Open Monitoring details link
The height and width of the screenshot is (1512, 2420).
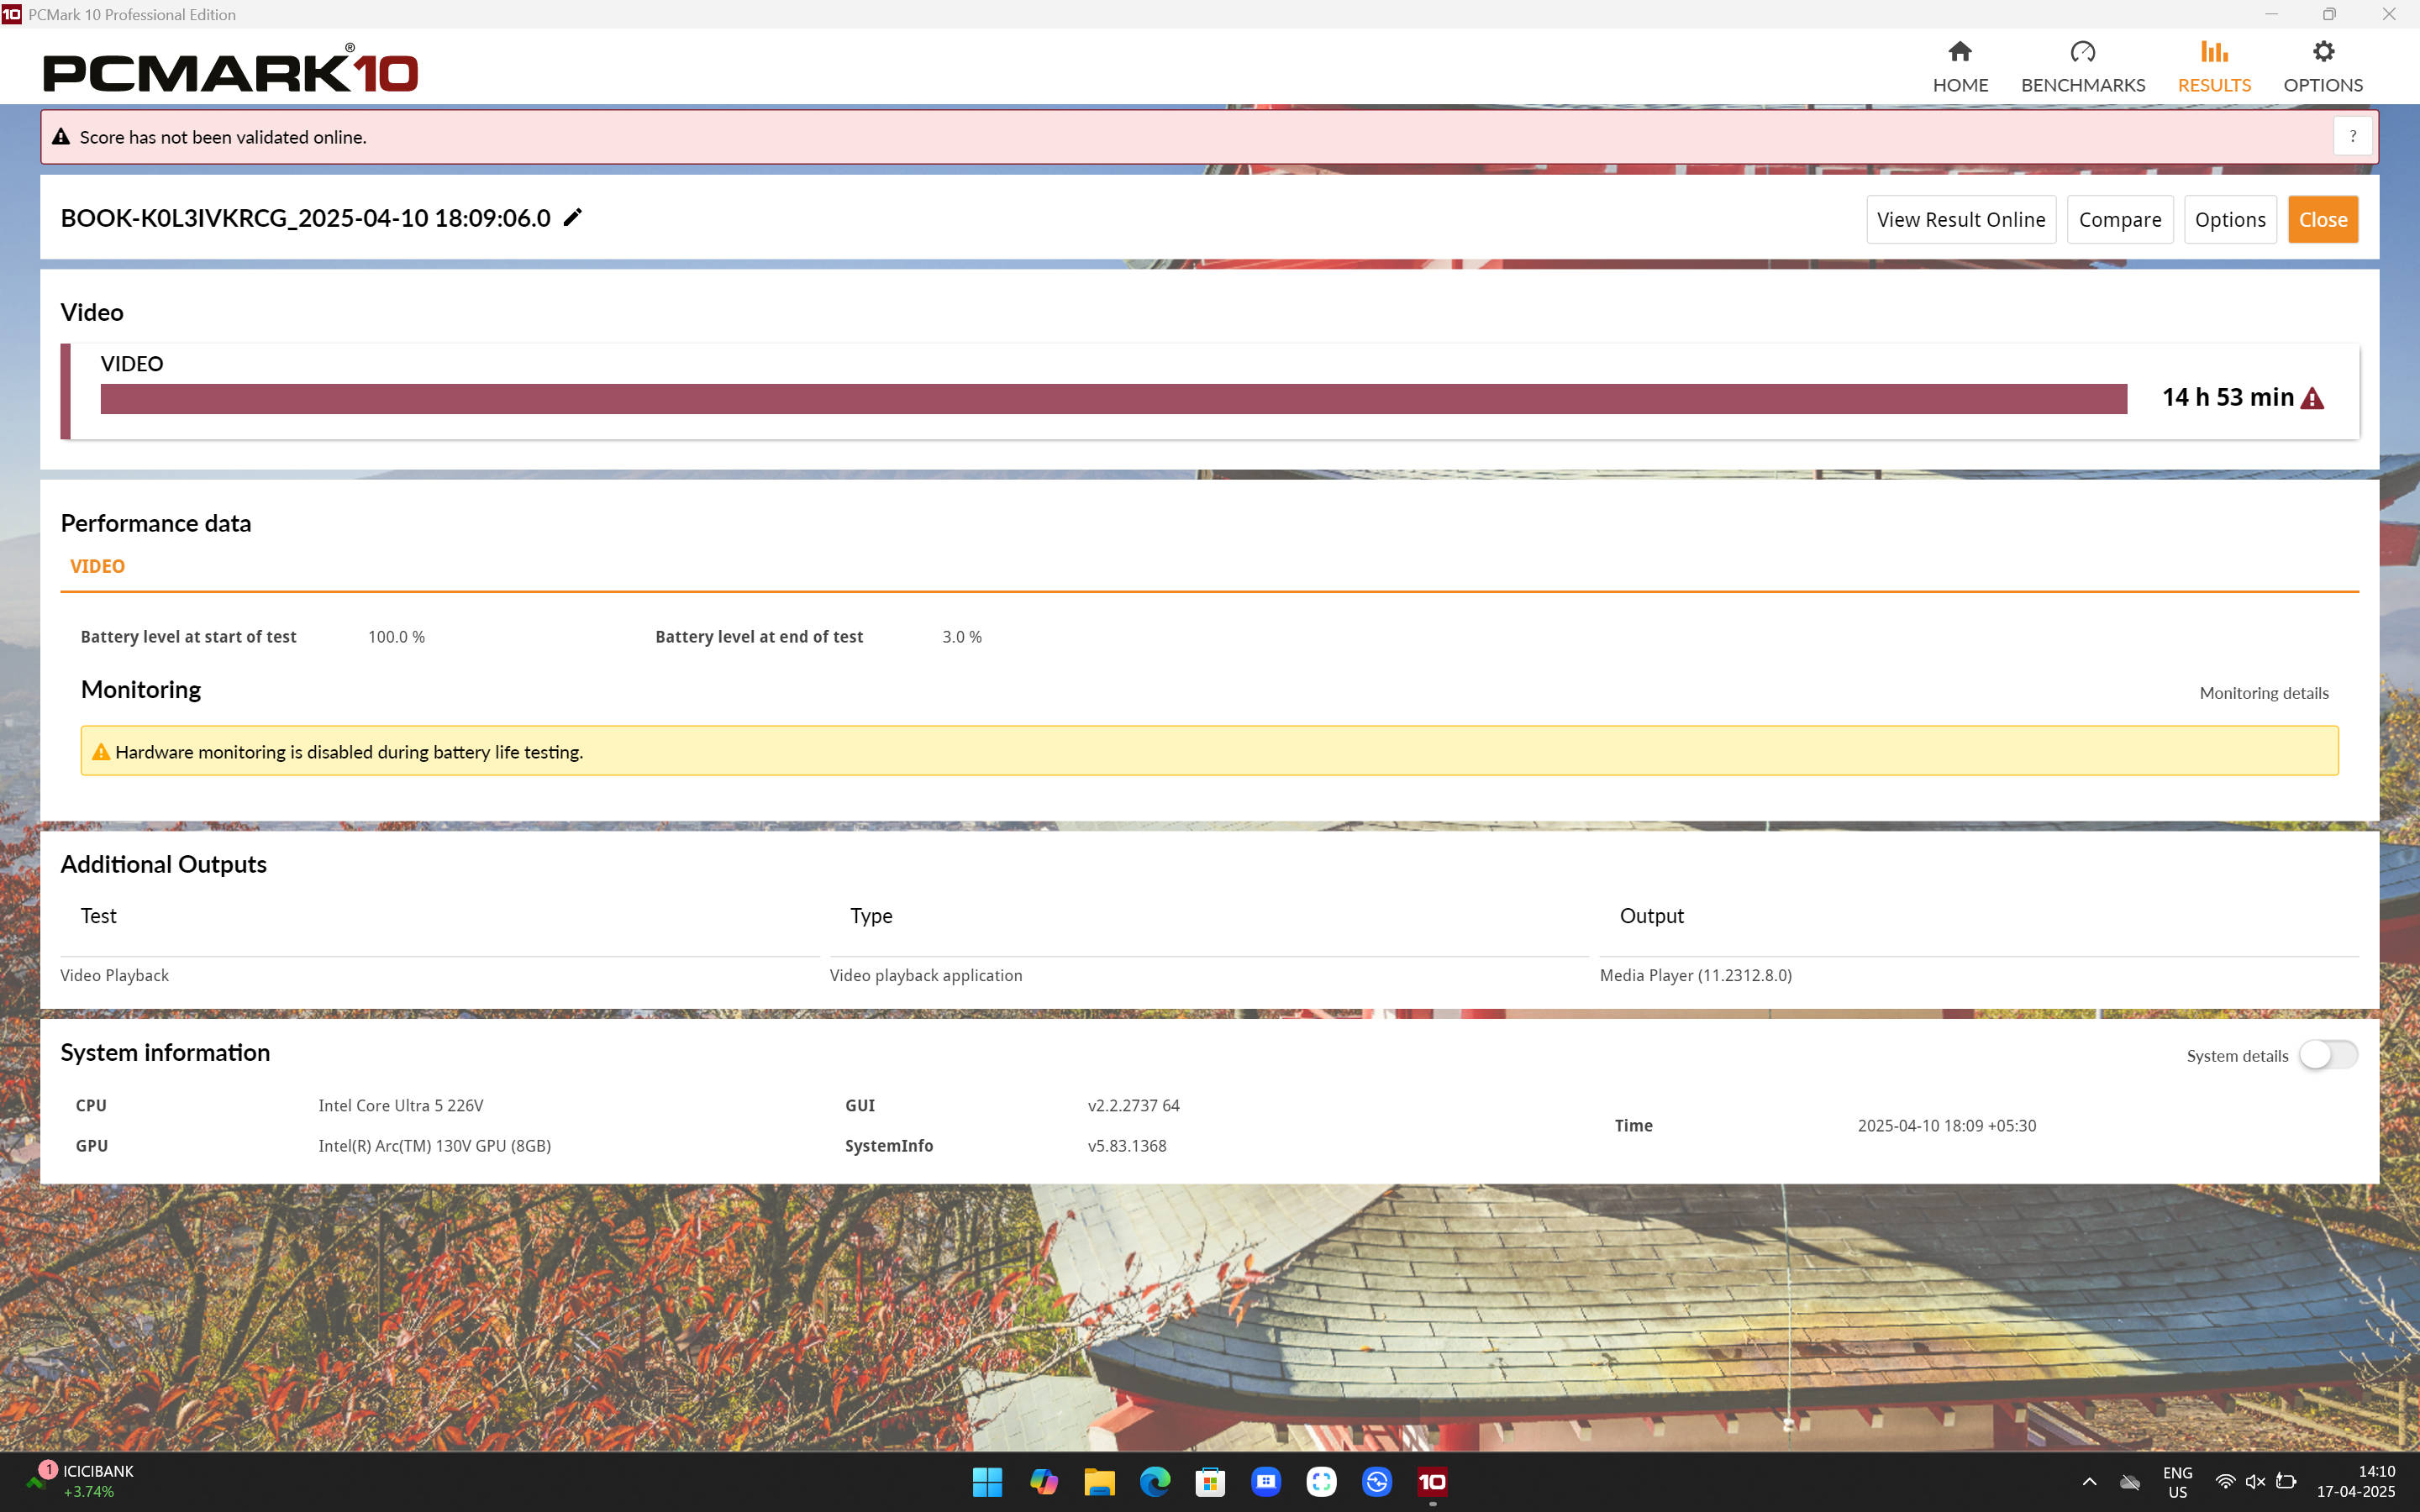[x=2263, y=693]
